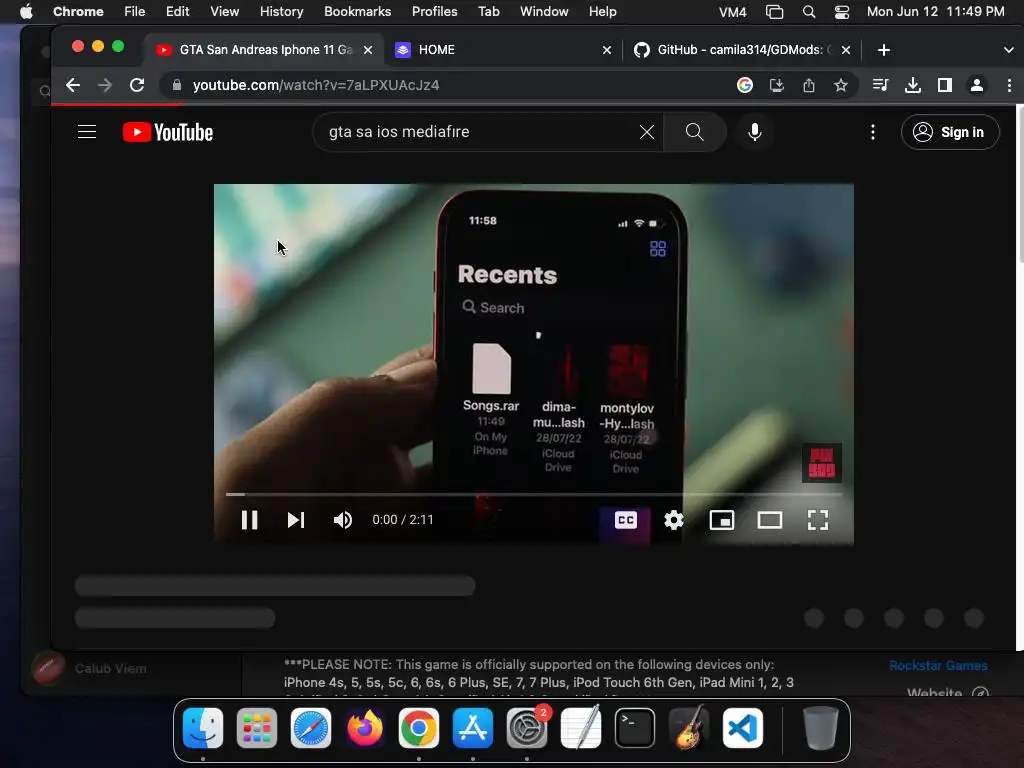Screen dimensions: 1024x768
Task: Open Spotlight search in menu bar
Action: click(x=808, y=12)
